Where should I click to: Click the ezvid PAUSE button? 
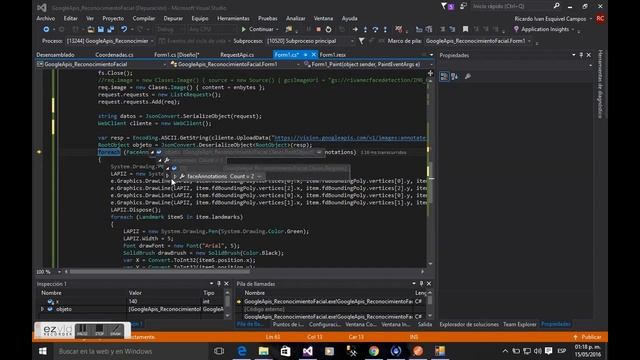82,331
